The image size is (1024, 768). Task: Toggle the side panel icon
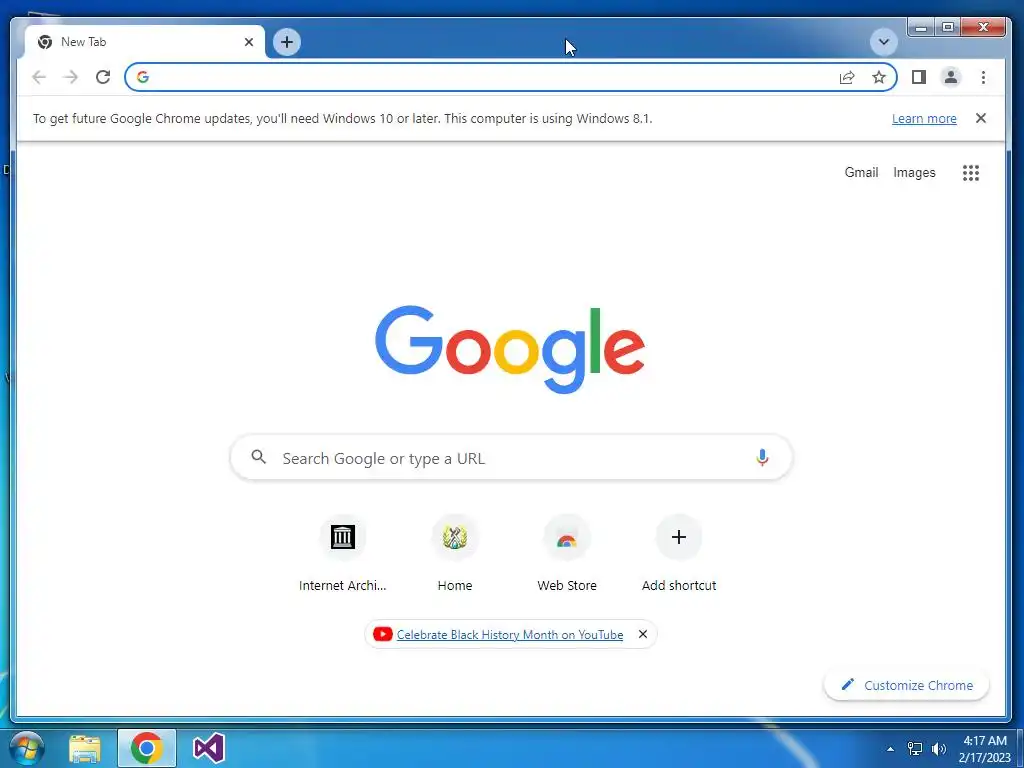click(x=919, y=77)
